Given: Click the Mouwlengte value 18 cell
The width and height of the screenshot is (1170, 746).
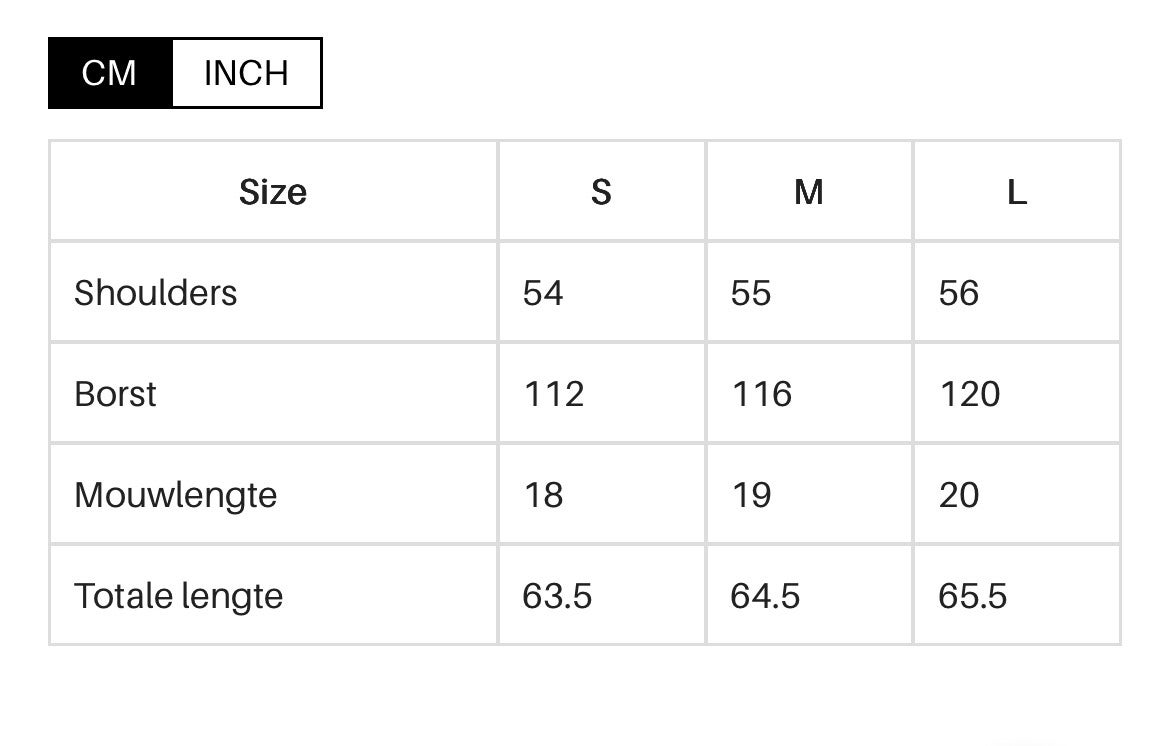Looking at the screenshot, I should tap(544, 495).
